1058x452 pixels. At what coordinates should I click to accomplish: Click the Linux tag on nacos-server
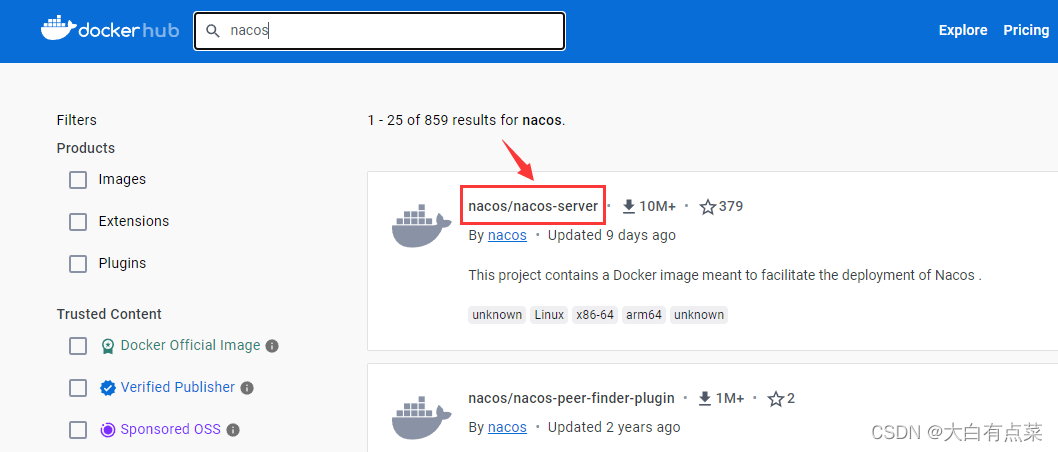click(x=549, y=315)
